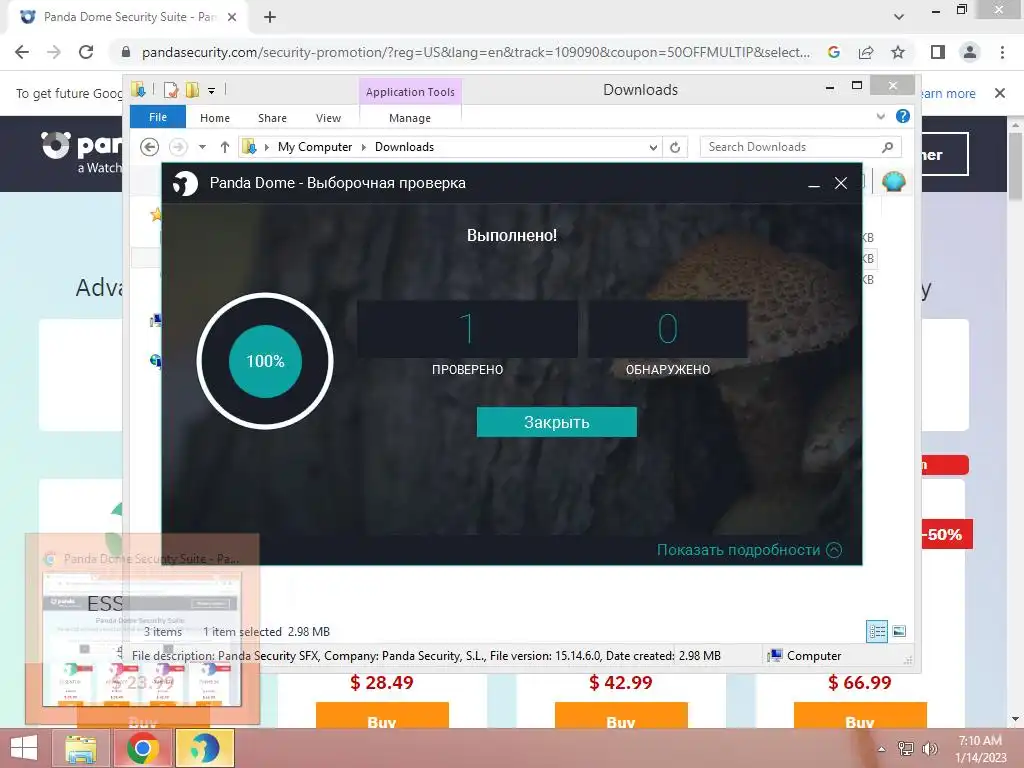Click My Computer in the address path
This screenshot has height=768, width=1024.
click(x=315, y=147)
